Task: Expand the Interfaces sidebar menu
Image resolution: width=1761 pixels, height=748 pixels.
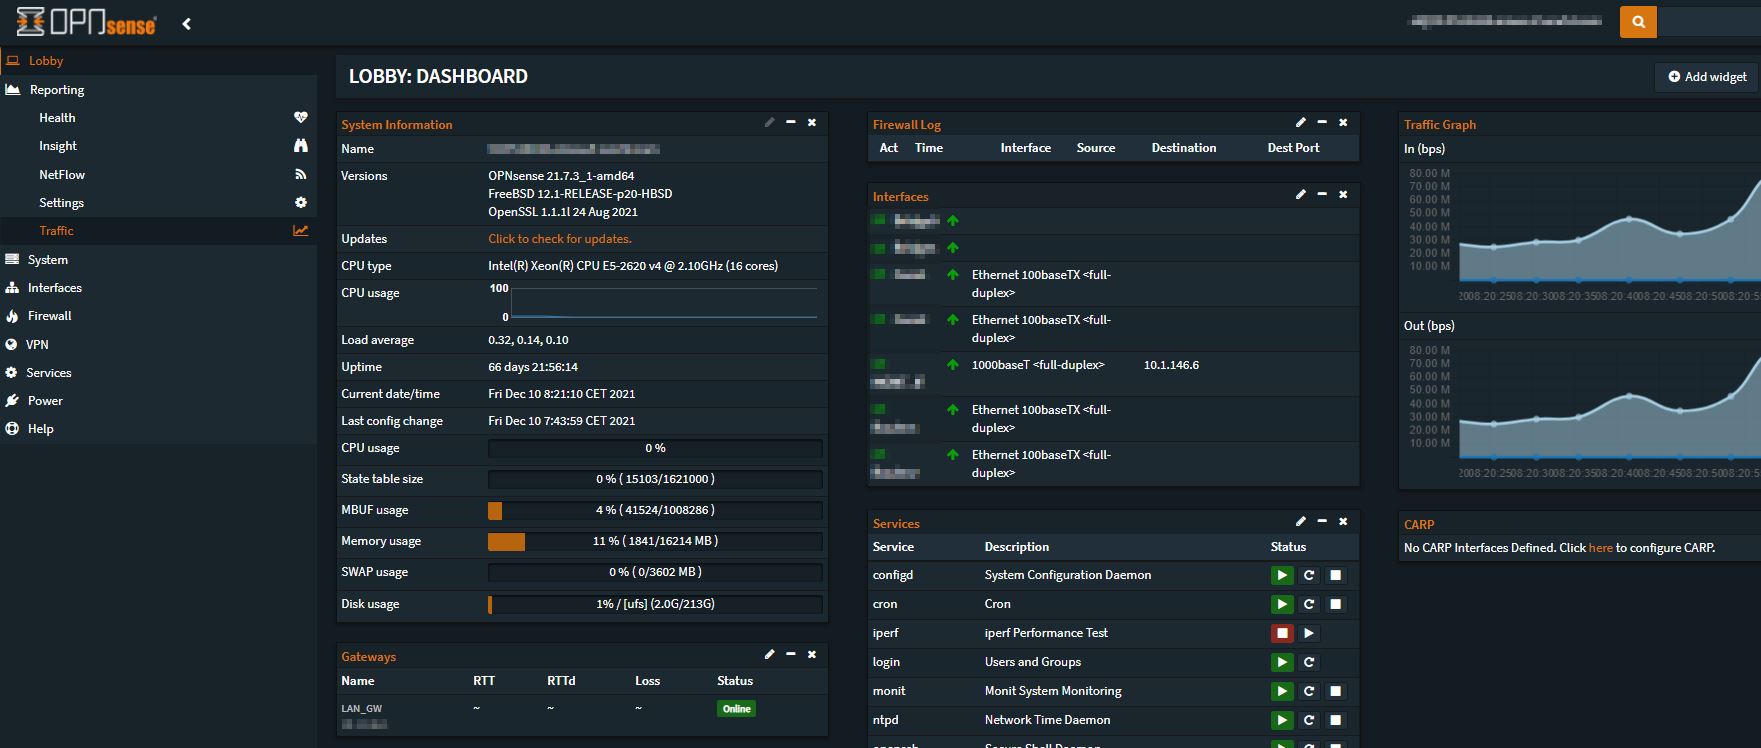Action: [158, 287]
